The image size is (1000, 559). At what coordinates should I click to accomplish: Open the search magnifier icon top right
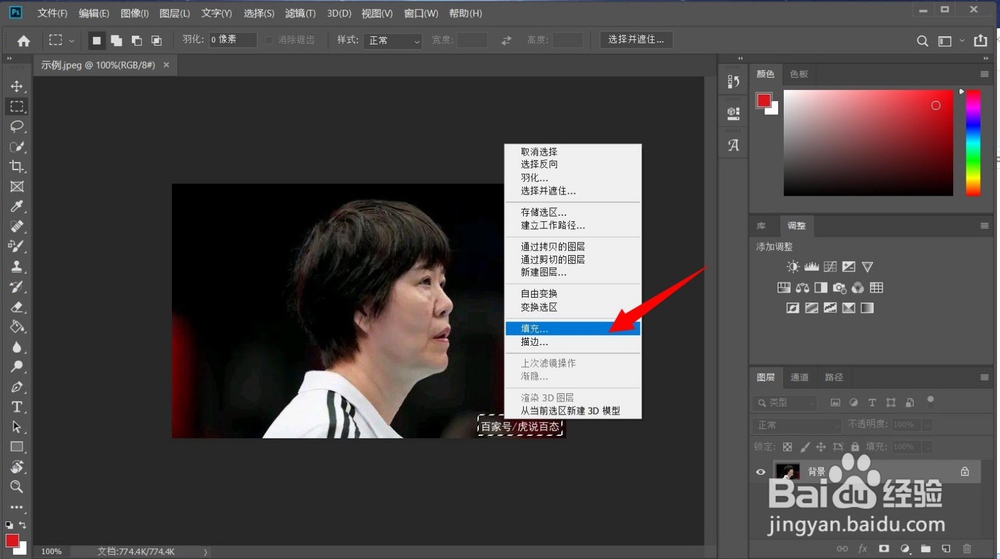922,41
